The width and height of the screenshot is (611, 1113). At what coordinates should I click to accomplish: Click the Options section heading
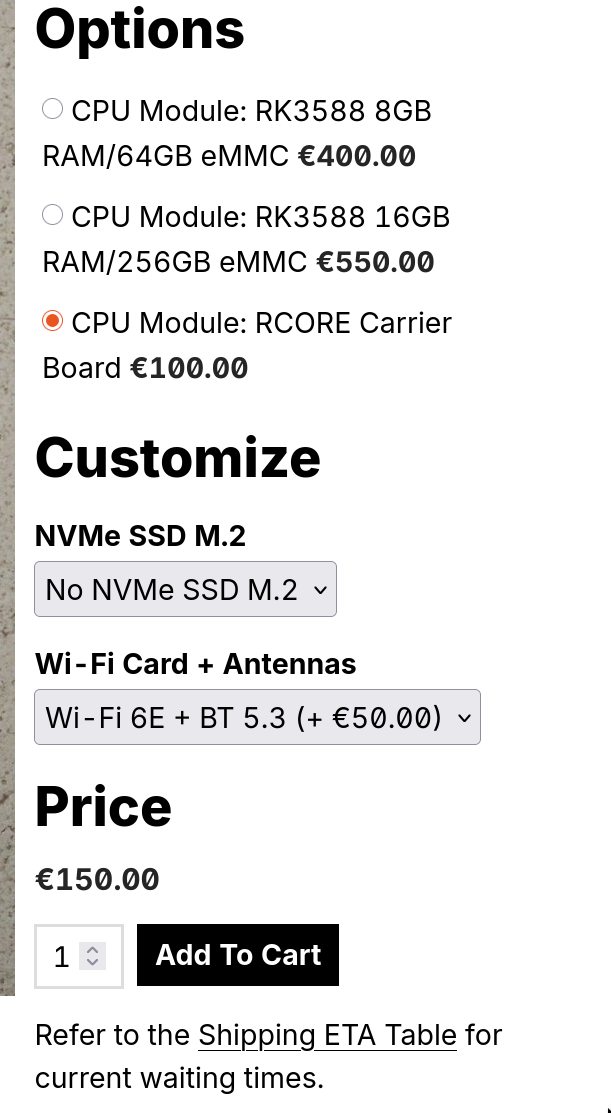point(140,28)
